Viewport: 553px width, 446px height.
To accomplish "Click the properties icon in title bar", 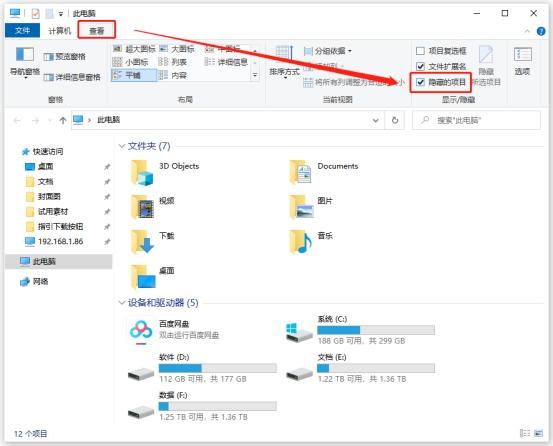I will point(36,14).
